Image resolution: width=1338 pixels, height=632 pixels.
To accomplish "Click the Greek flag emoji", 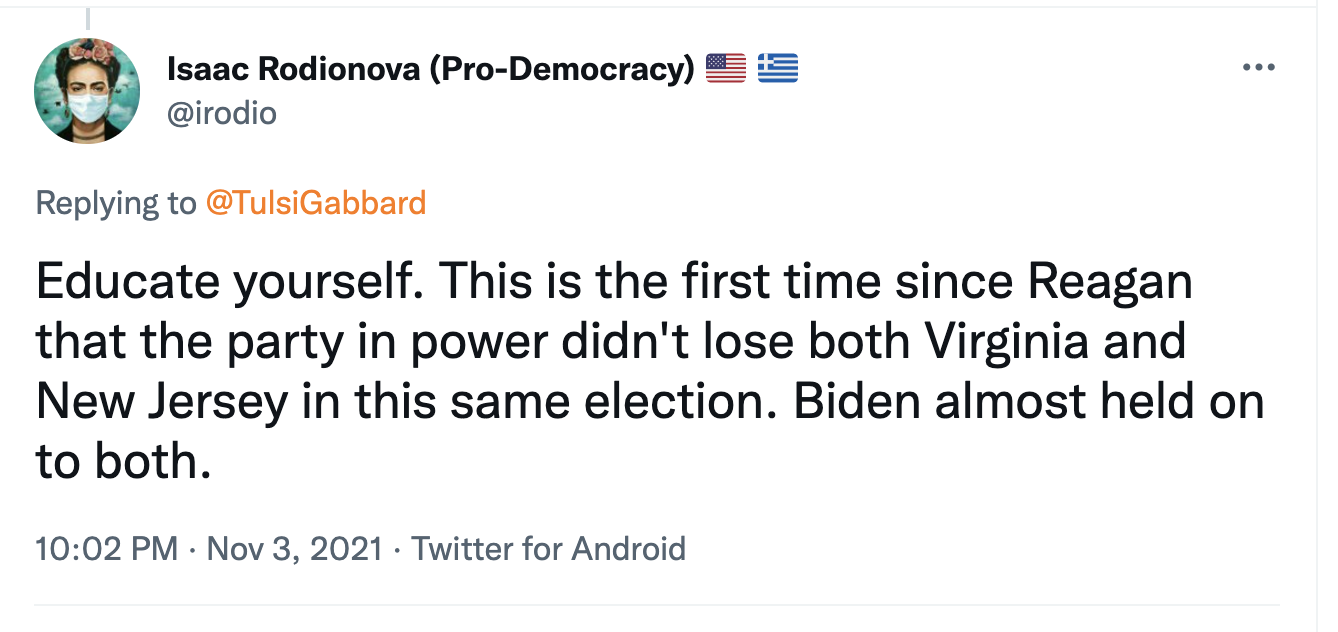I will [x=777, y=68].
